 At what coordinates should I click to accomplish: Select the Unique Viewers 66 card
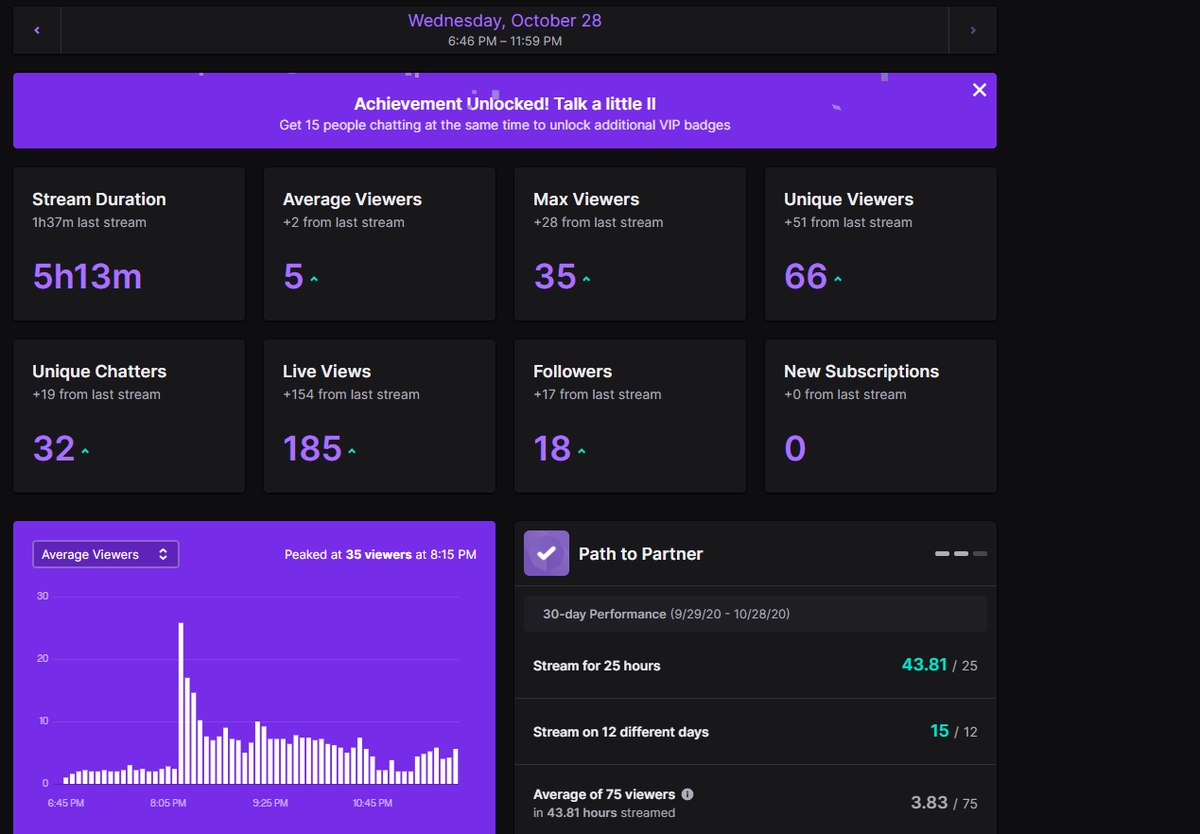880,244
